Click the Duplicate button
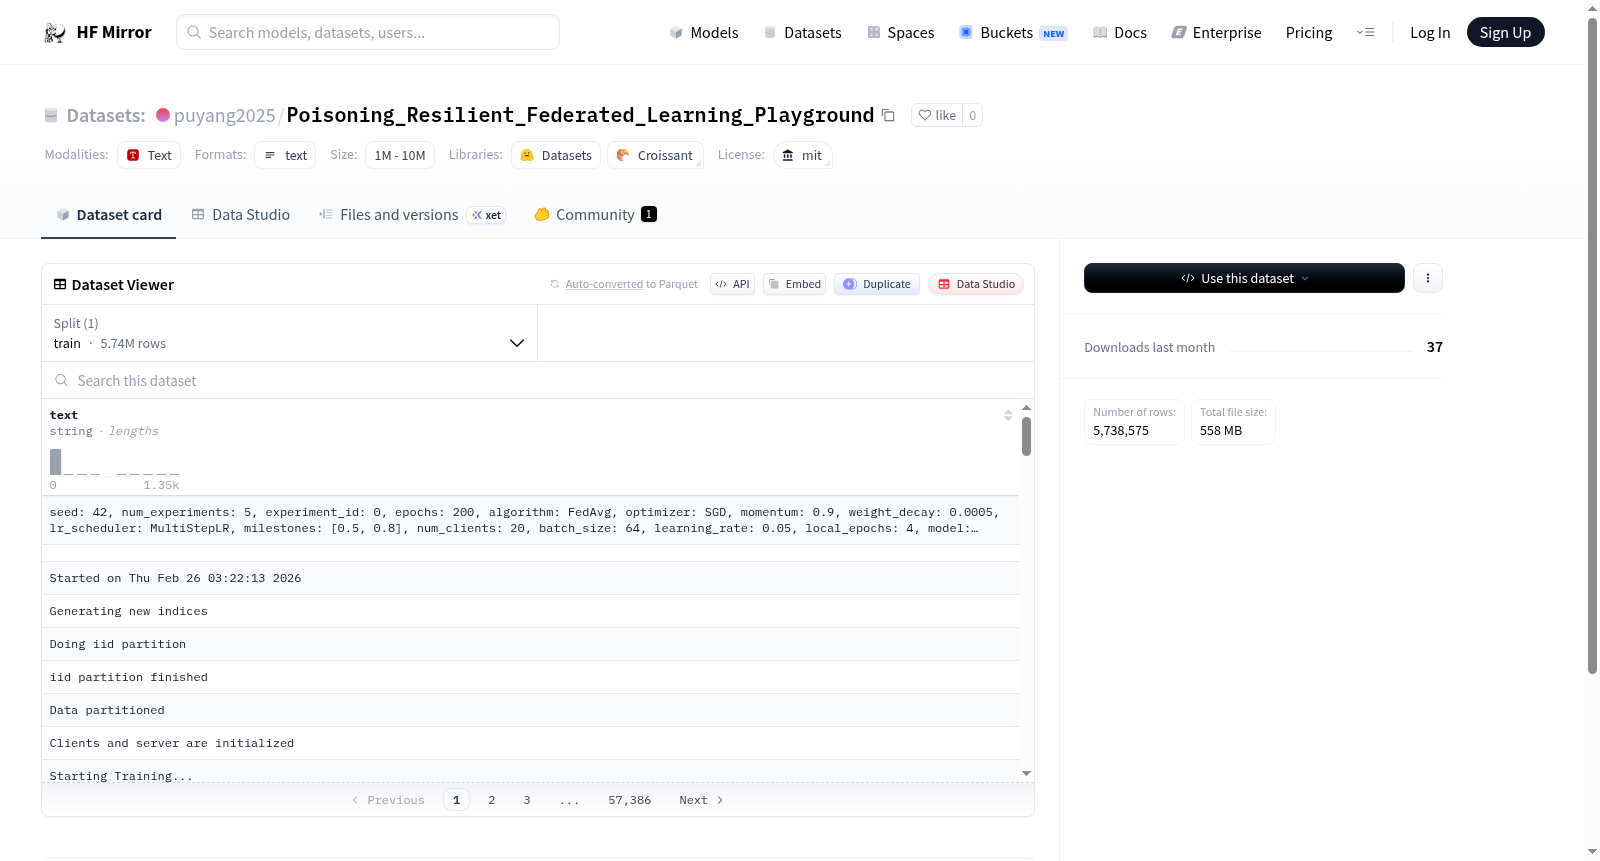The width and height of the screenshot is (1600, 861). click(x=877, y=284)
